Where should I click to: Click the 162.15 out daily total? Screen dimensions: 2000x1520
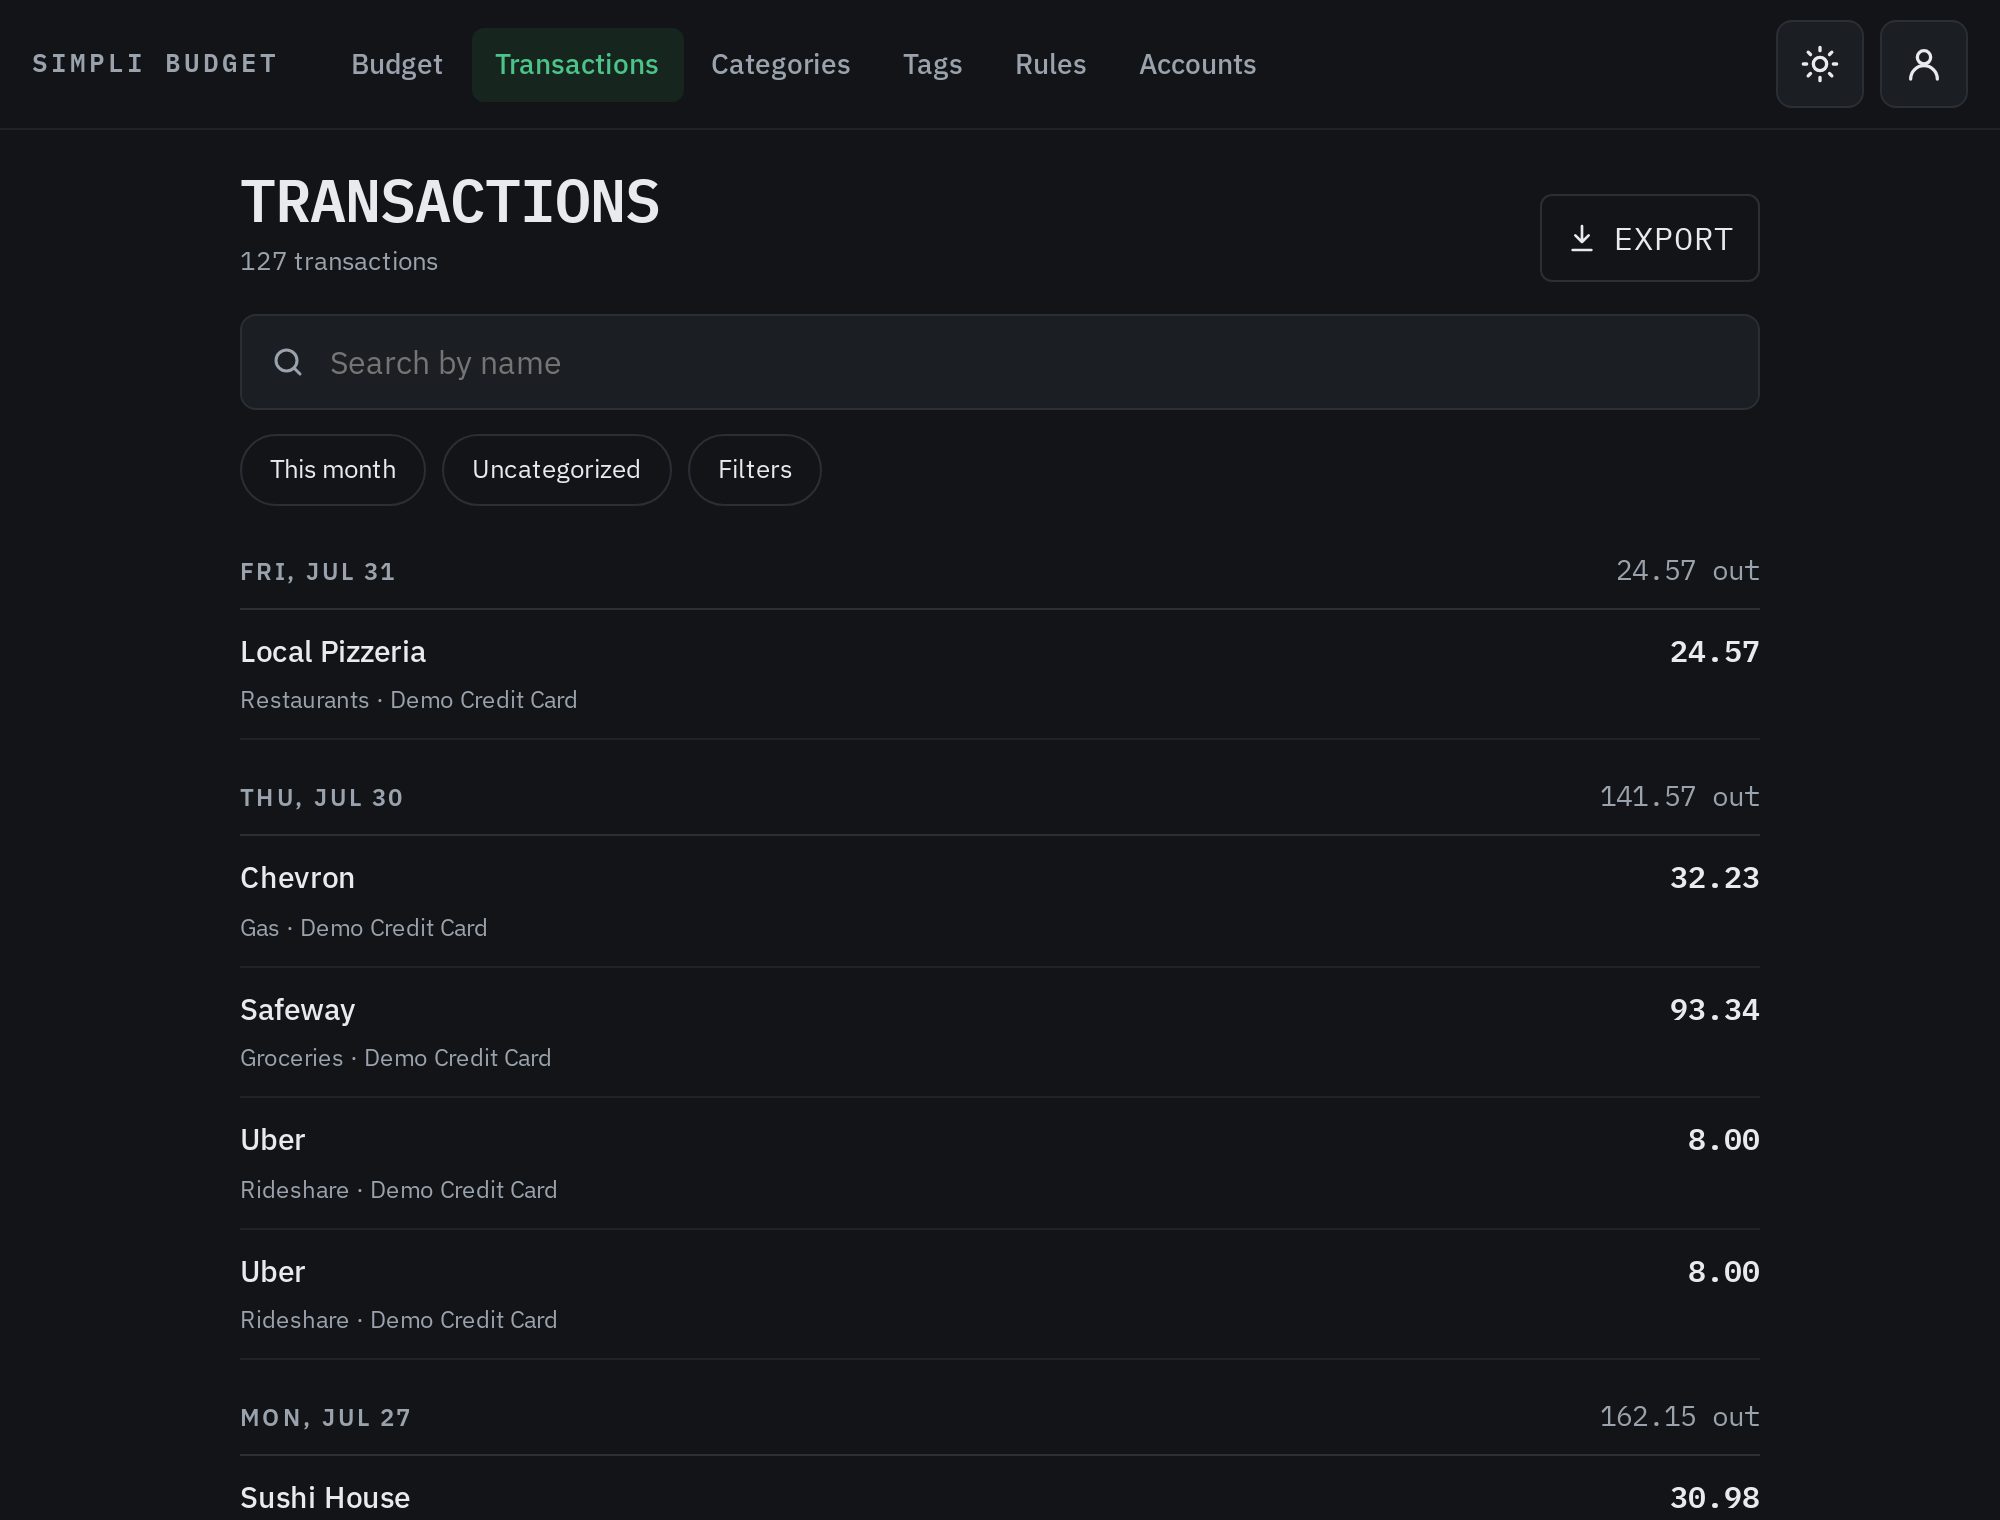tap(1679, 1417)
